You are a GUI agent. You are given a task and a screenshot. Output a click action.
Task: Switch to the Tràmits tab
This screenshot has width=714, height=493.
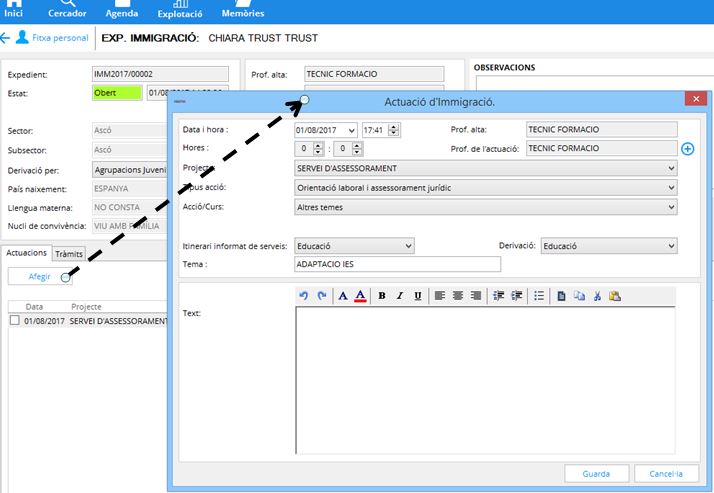tap(68, 254)
